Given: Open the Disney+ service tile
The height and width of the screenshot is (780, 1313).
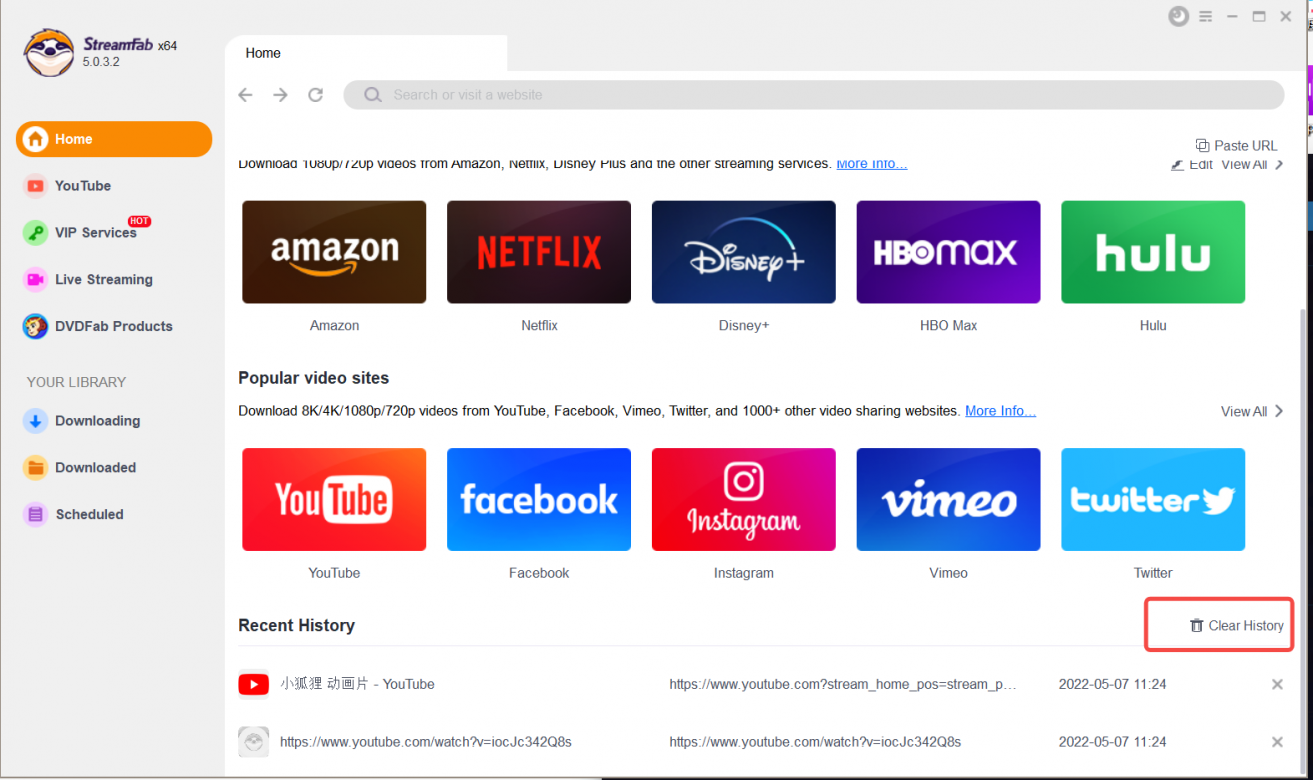Looking at the screenshot, I should click(x=744, y=252).
